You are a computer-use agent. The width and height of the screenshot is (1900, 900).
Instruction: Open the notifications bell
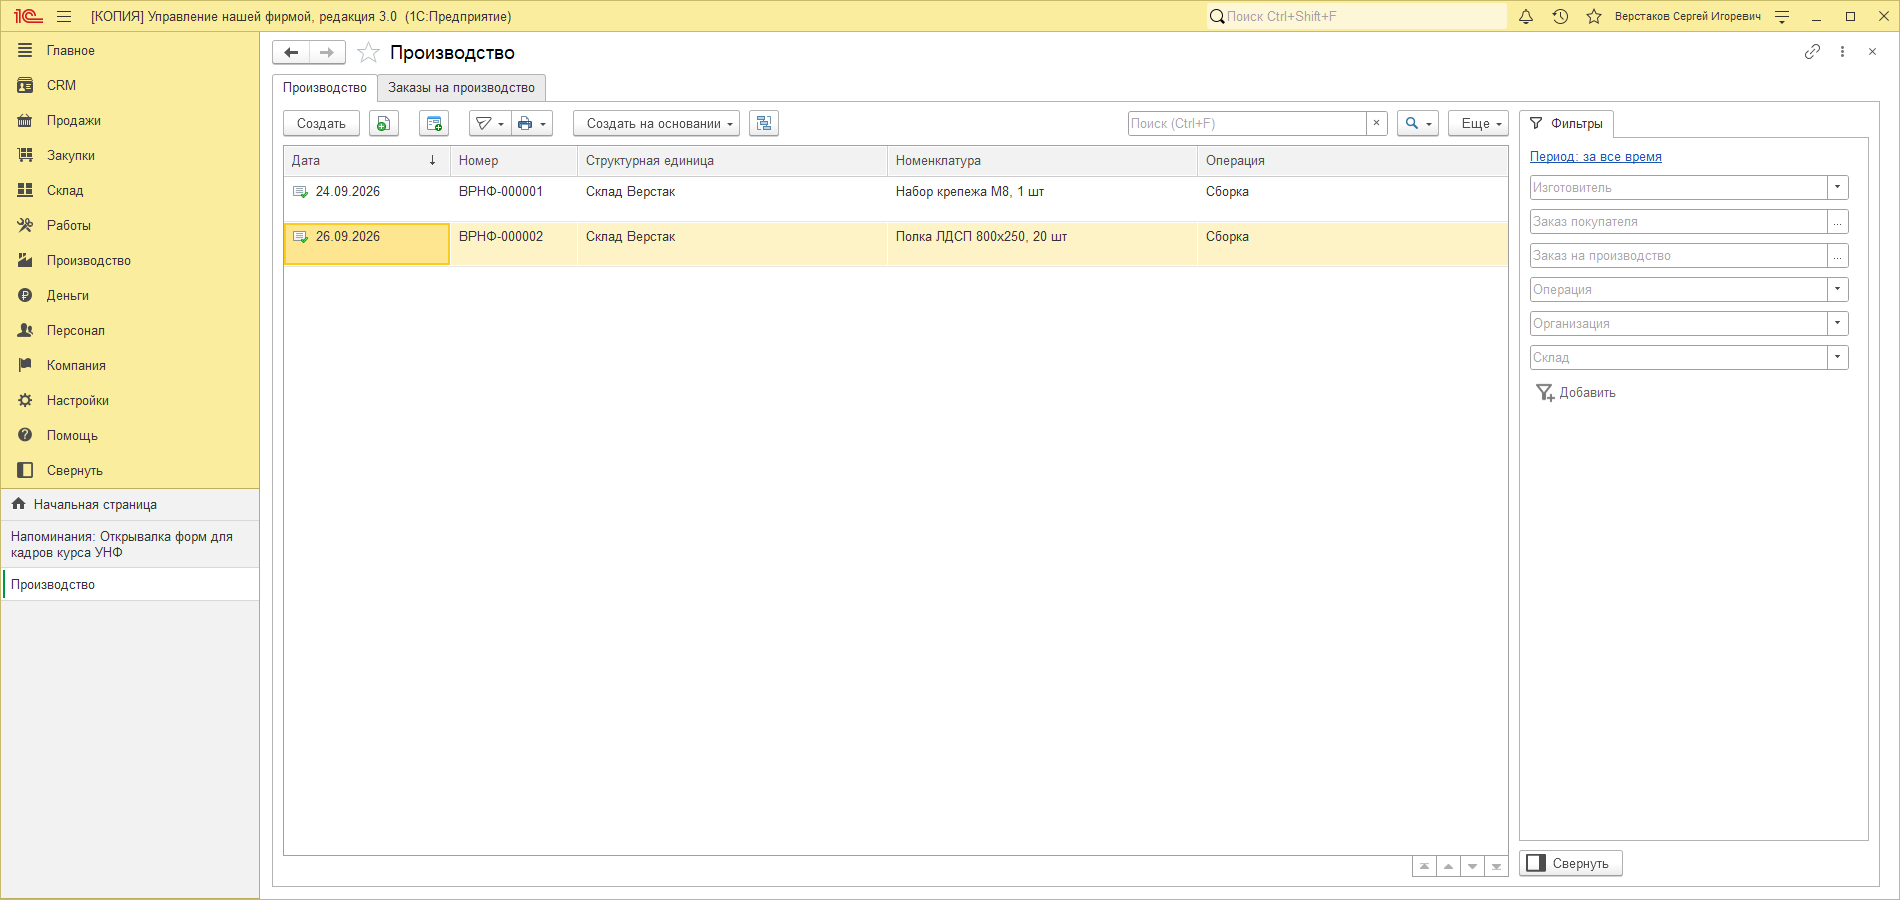tap(1526, 16)
